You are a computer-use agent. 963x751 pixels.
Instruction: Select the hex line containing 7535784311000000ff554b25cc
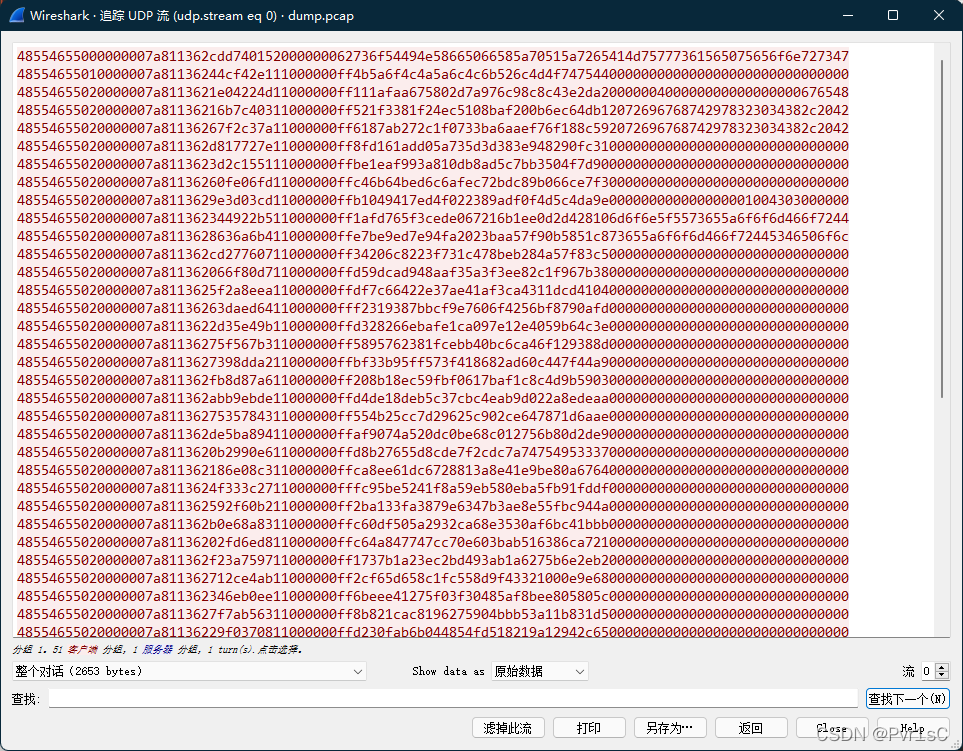pyautogui.click(x=432, y=416)
